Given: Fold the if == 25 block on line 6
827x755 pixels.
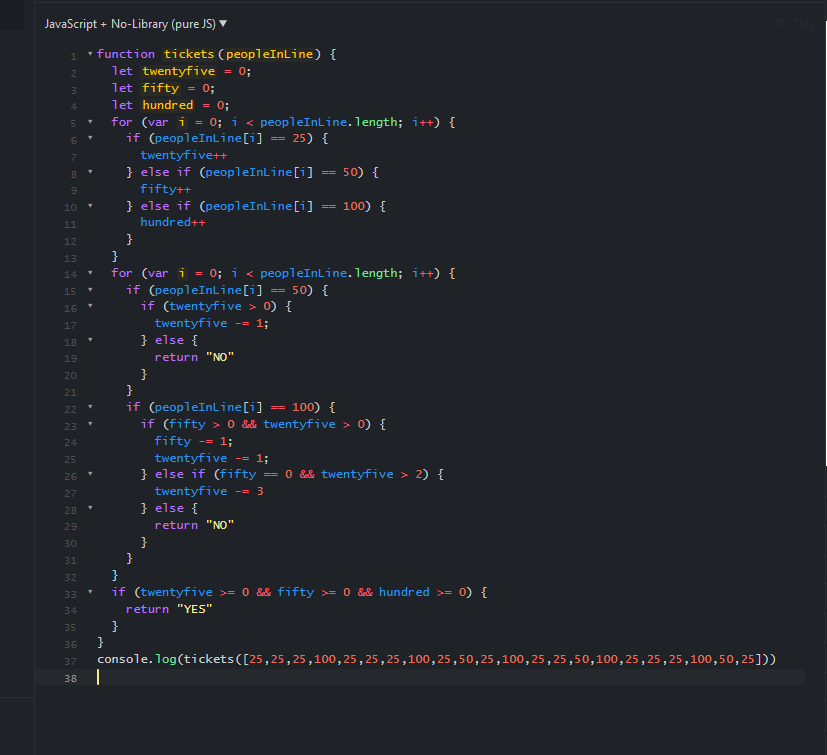Looking at the screenshot, I should coord(90,138).
